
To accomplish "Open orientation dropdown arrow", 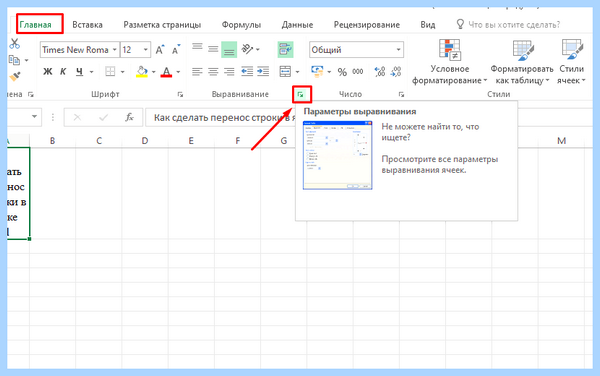I will [x=258, y=50].
